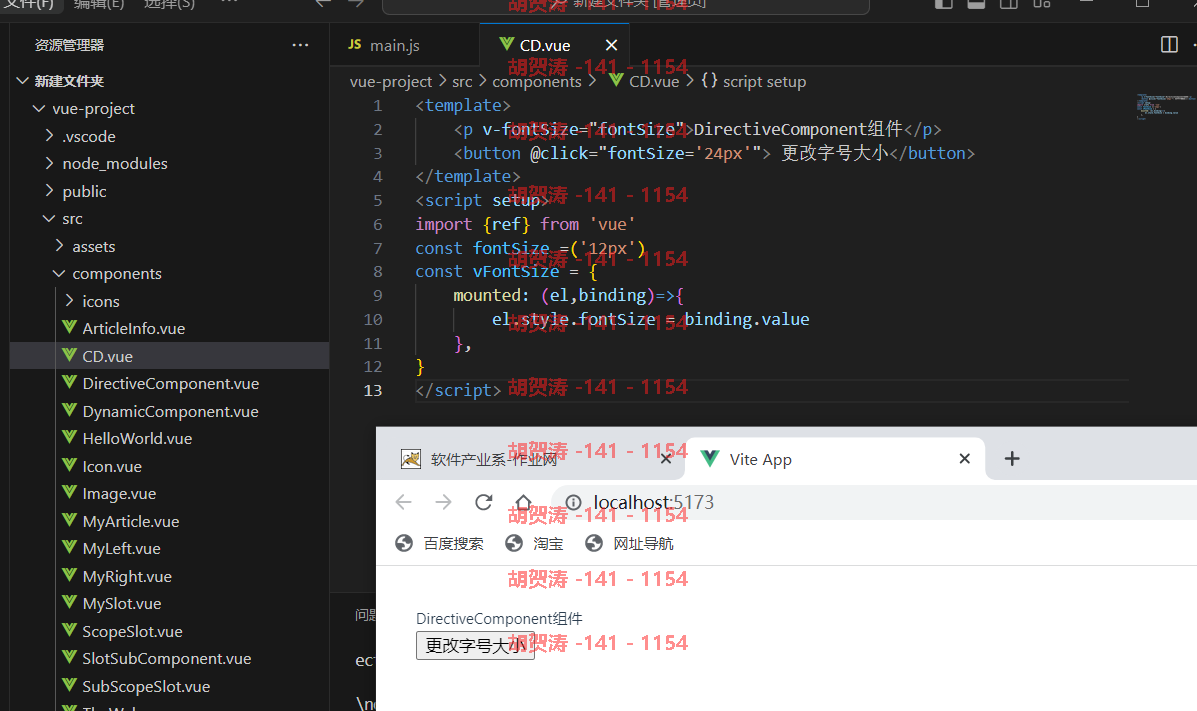Open SubScopeSlot.vue file
The width and height of the screenshot is (1197, 711).
(169, 686)
